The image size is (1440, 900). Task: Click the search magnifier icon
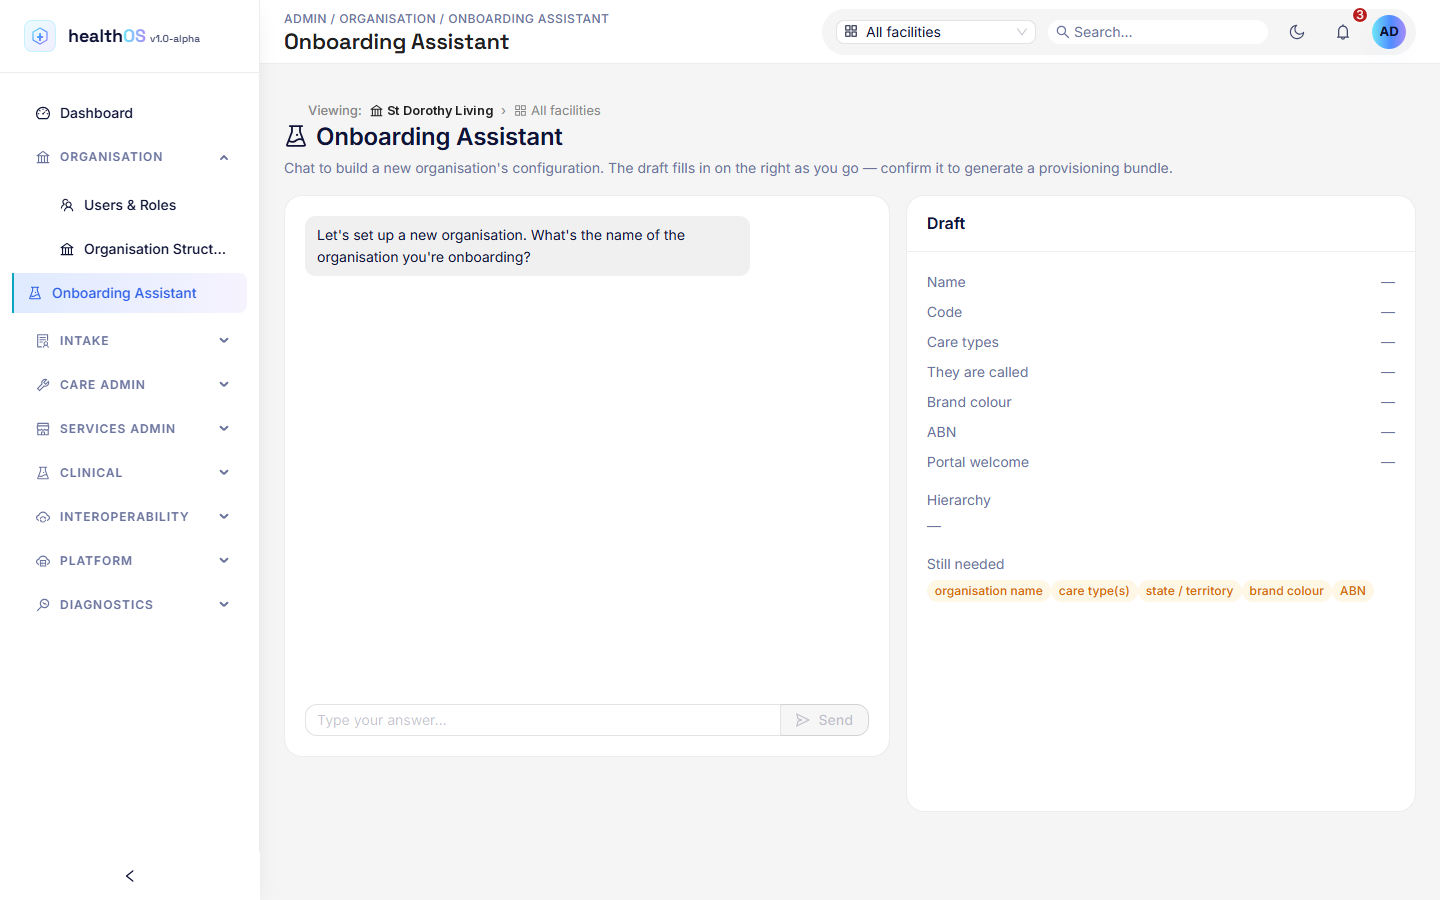(x=1063, y=32)
